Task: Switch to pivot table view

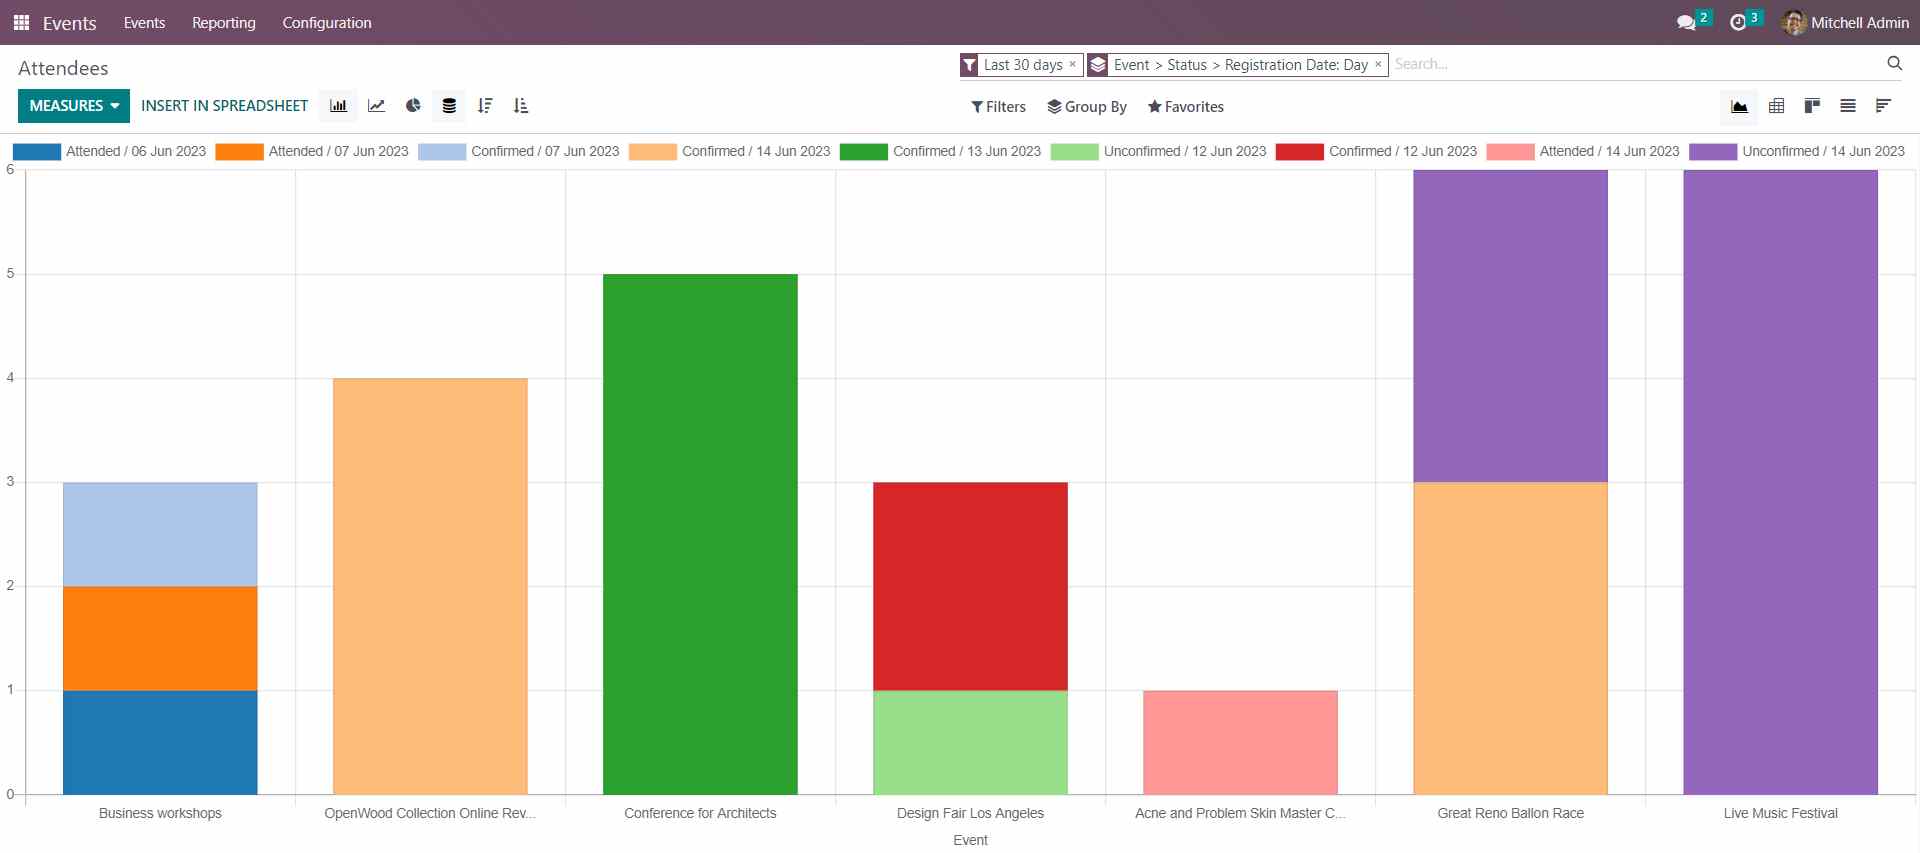Action: [1776, 106]
